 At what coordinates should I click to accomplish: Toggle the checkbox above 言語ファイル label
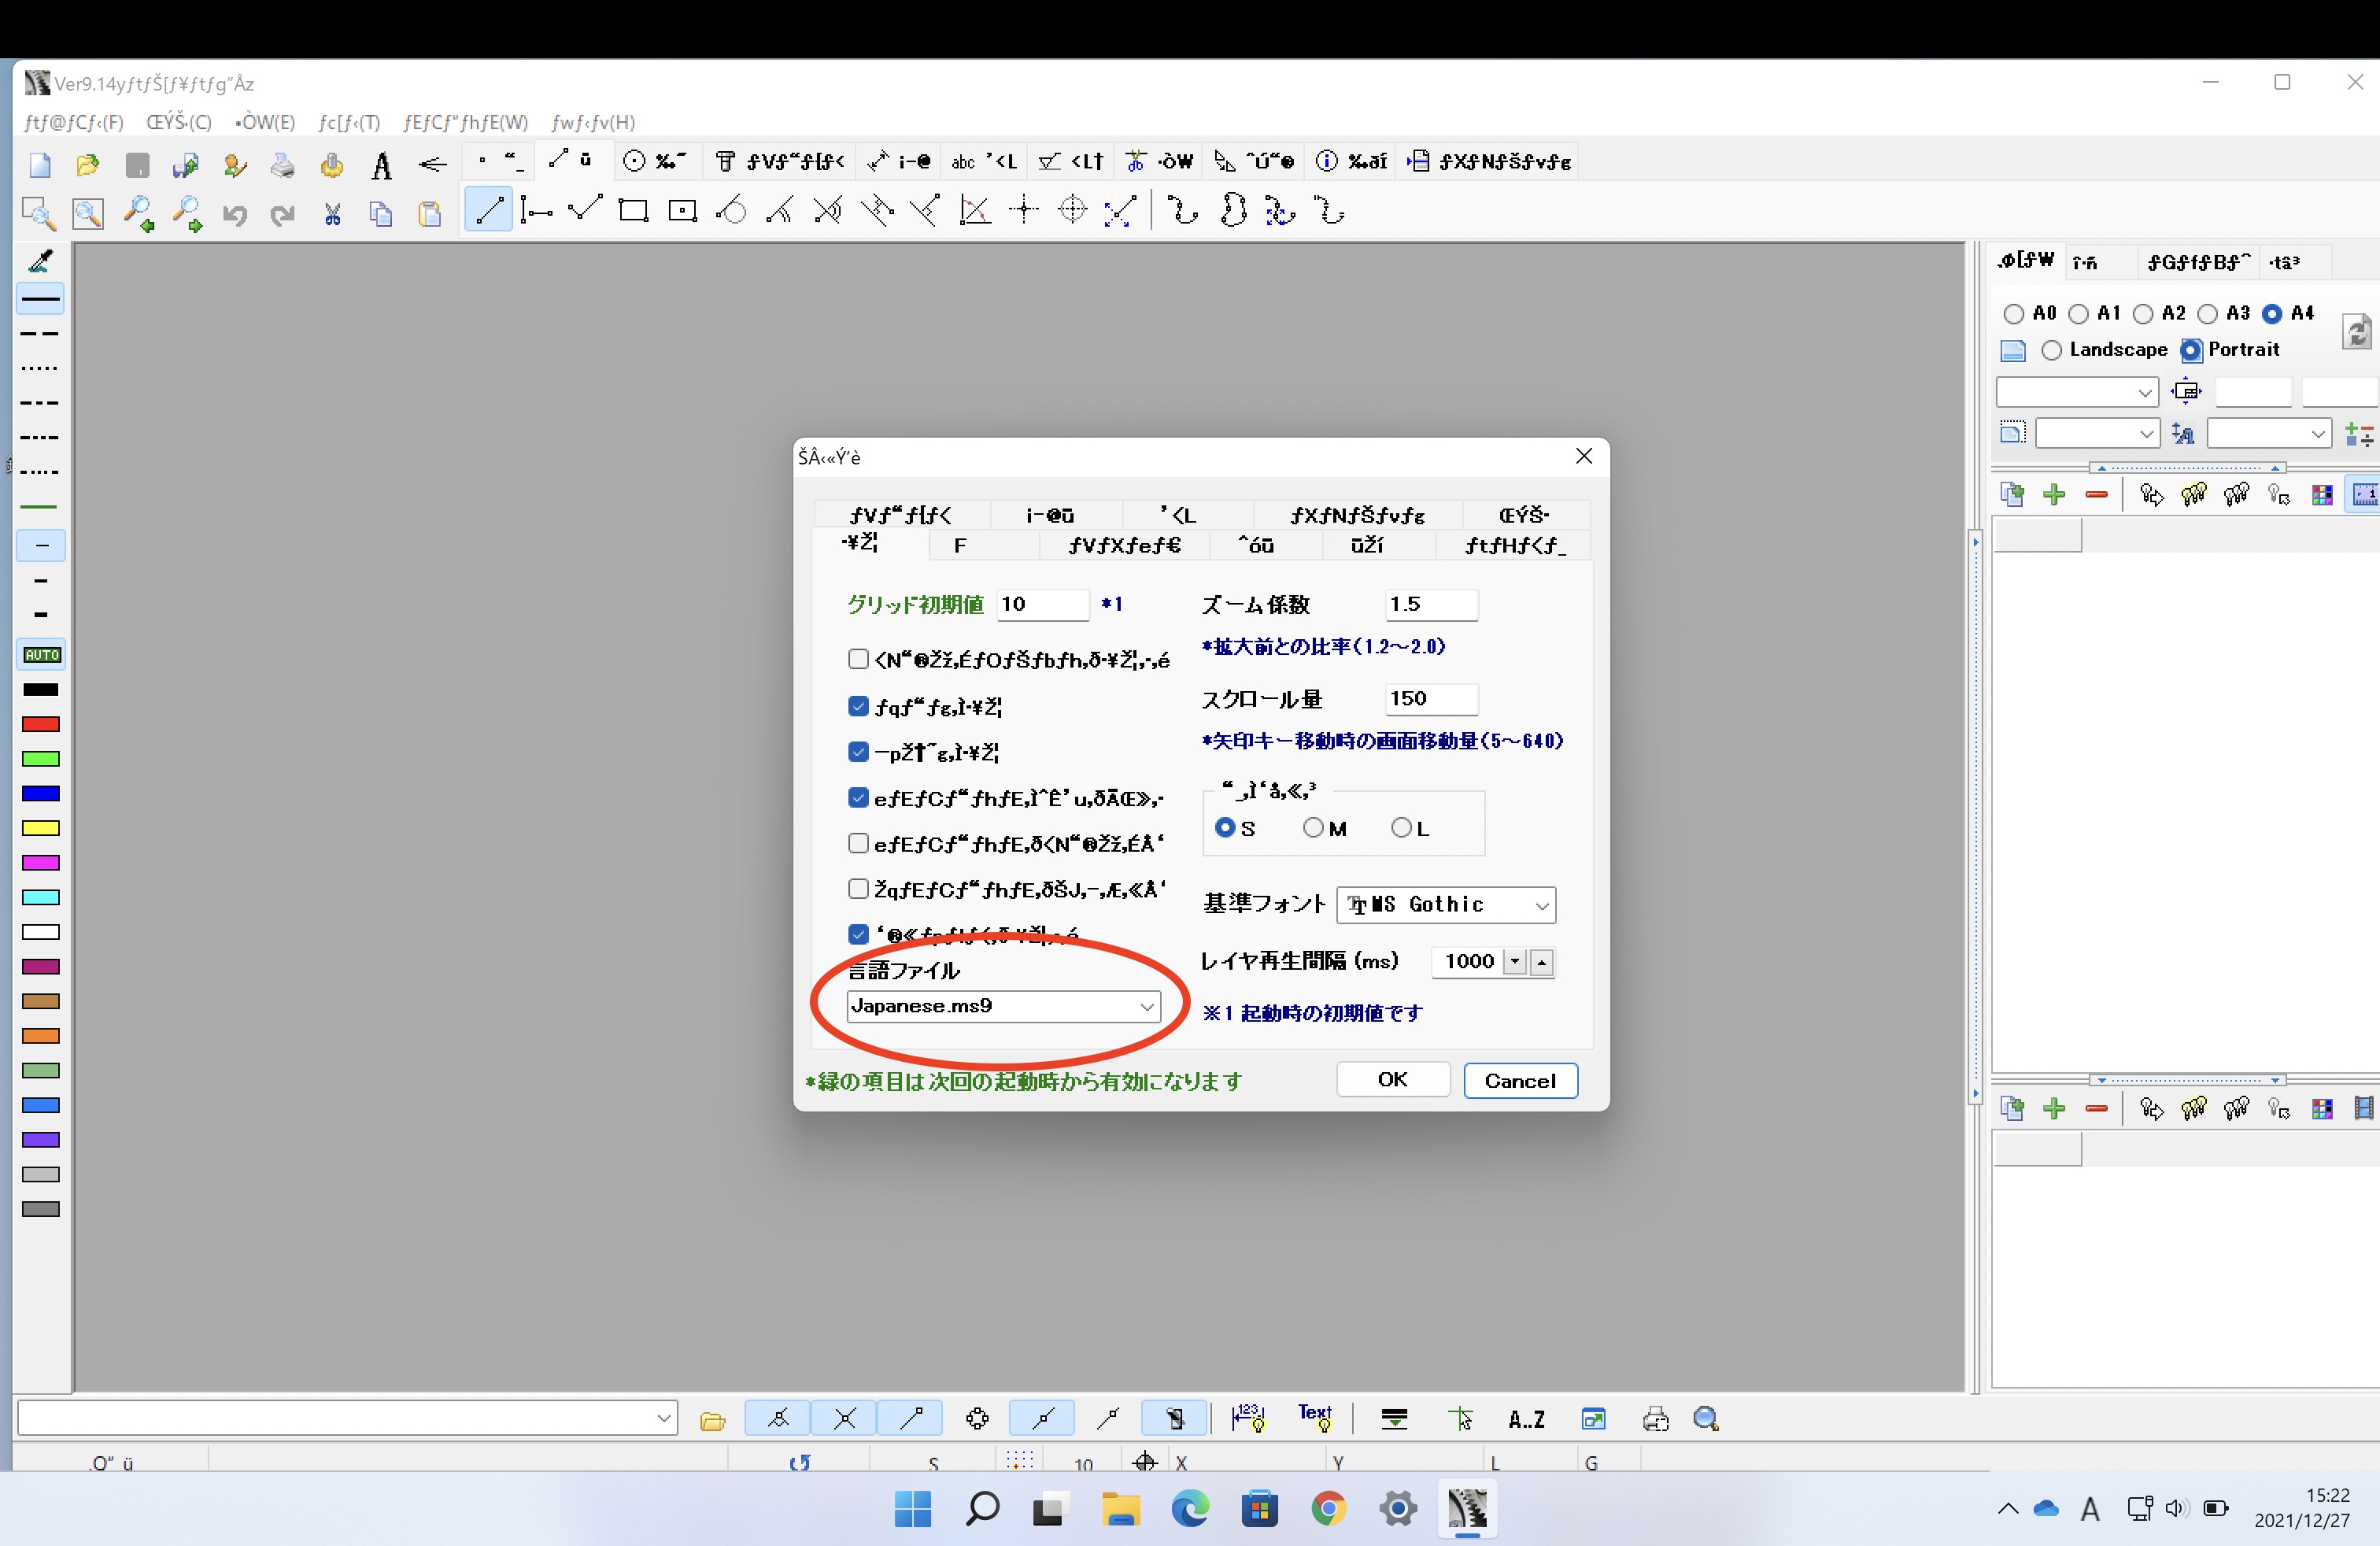pos(857,934)
